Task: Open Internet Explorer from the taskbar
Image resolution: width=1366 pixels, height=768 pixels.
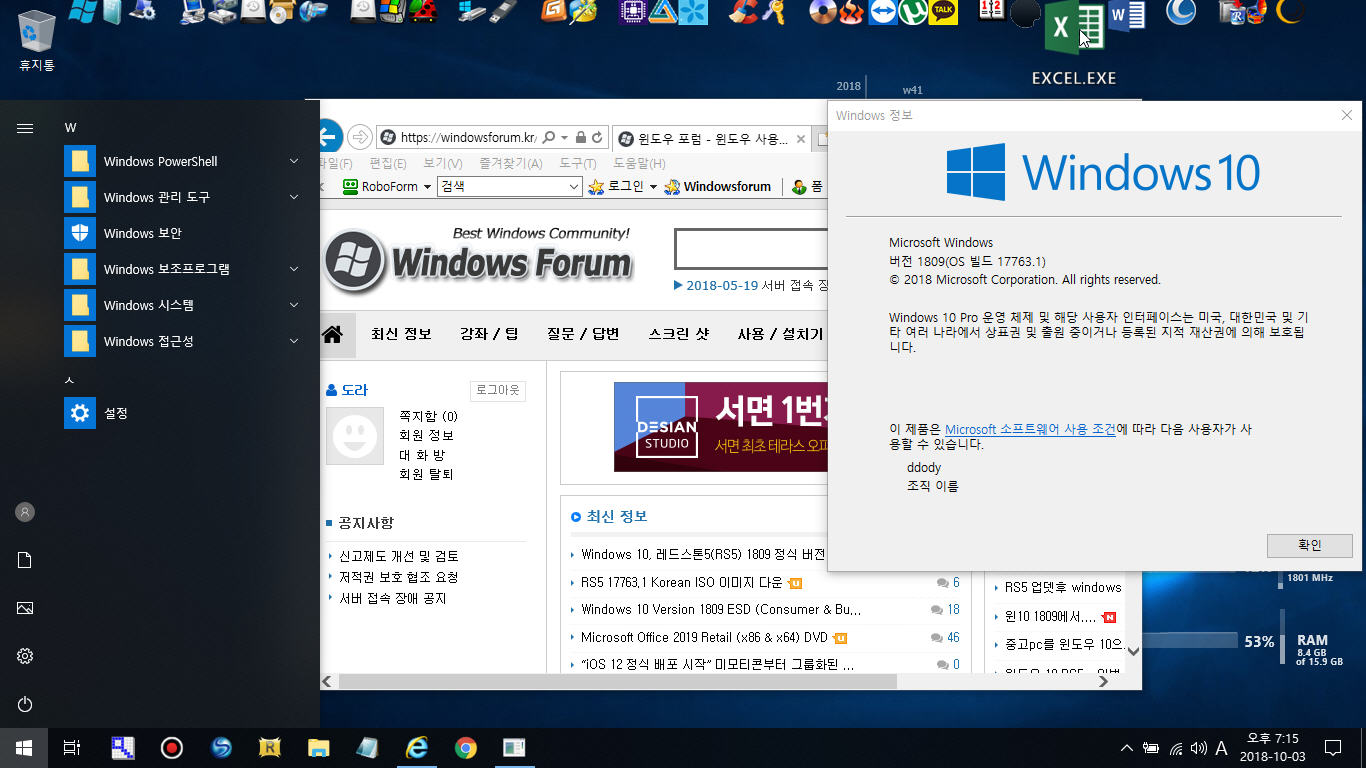Action: (417, 747)
